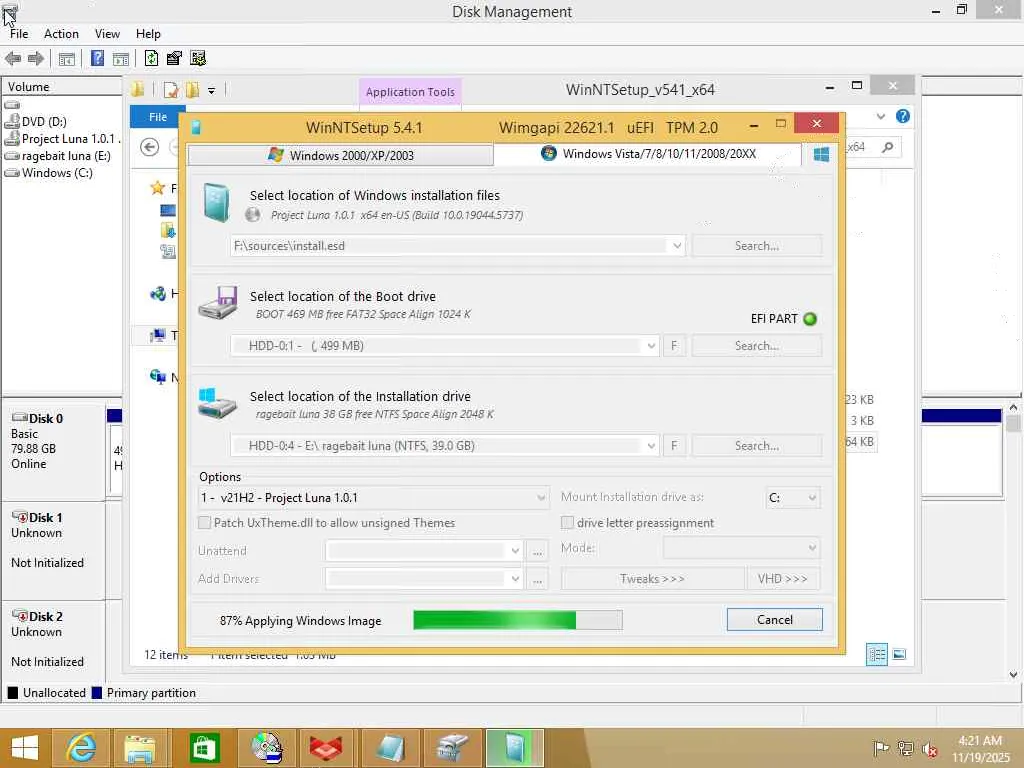1024x768 pixels.
Task: Click the Explorer search magnifier icon
Action: pos(888,147)
